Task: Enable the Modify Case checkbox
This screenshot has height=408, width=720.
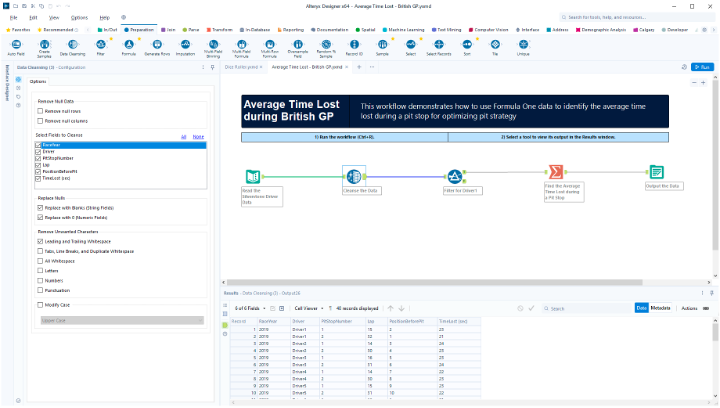Action: 40,305
